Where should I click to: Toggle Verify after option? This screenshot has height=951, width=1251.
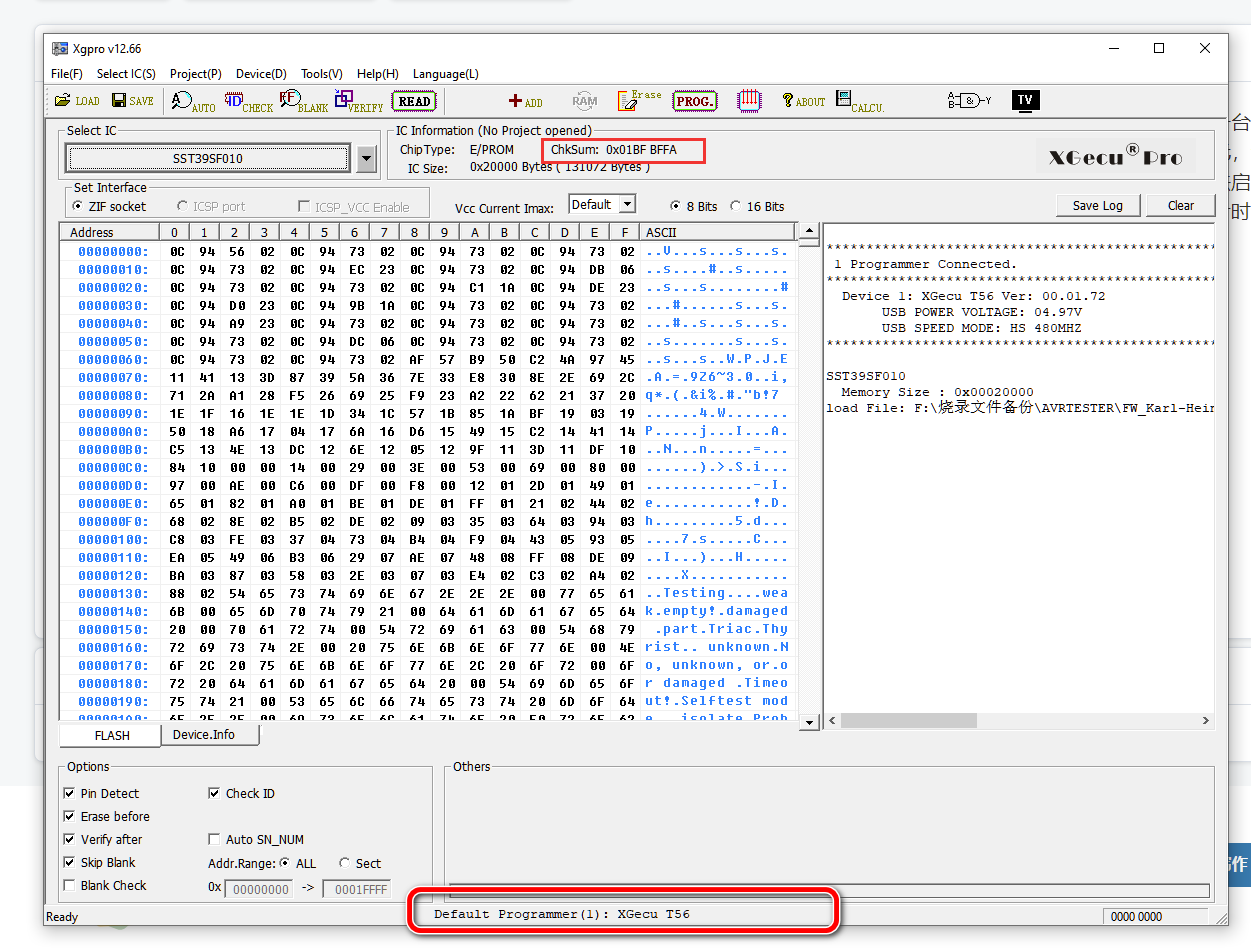click(102, 839)
